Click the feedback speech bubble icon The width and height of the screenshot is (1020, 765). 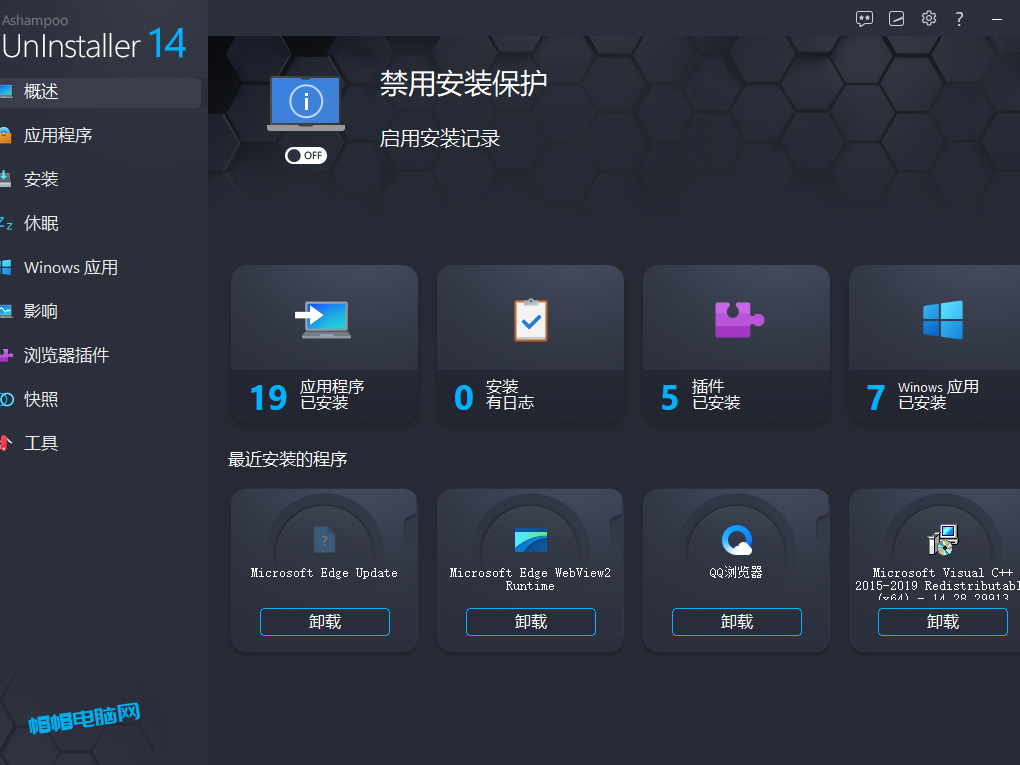coord(863,18)
